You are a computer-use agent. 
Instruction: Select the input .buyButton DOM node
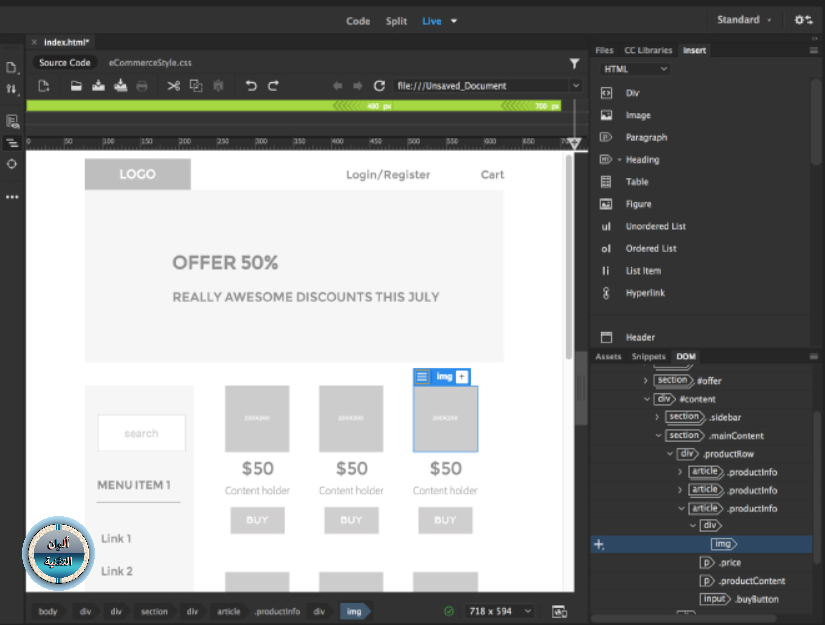click(739, 599)
